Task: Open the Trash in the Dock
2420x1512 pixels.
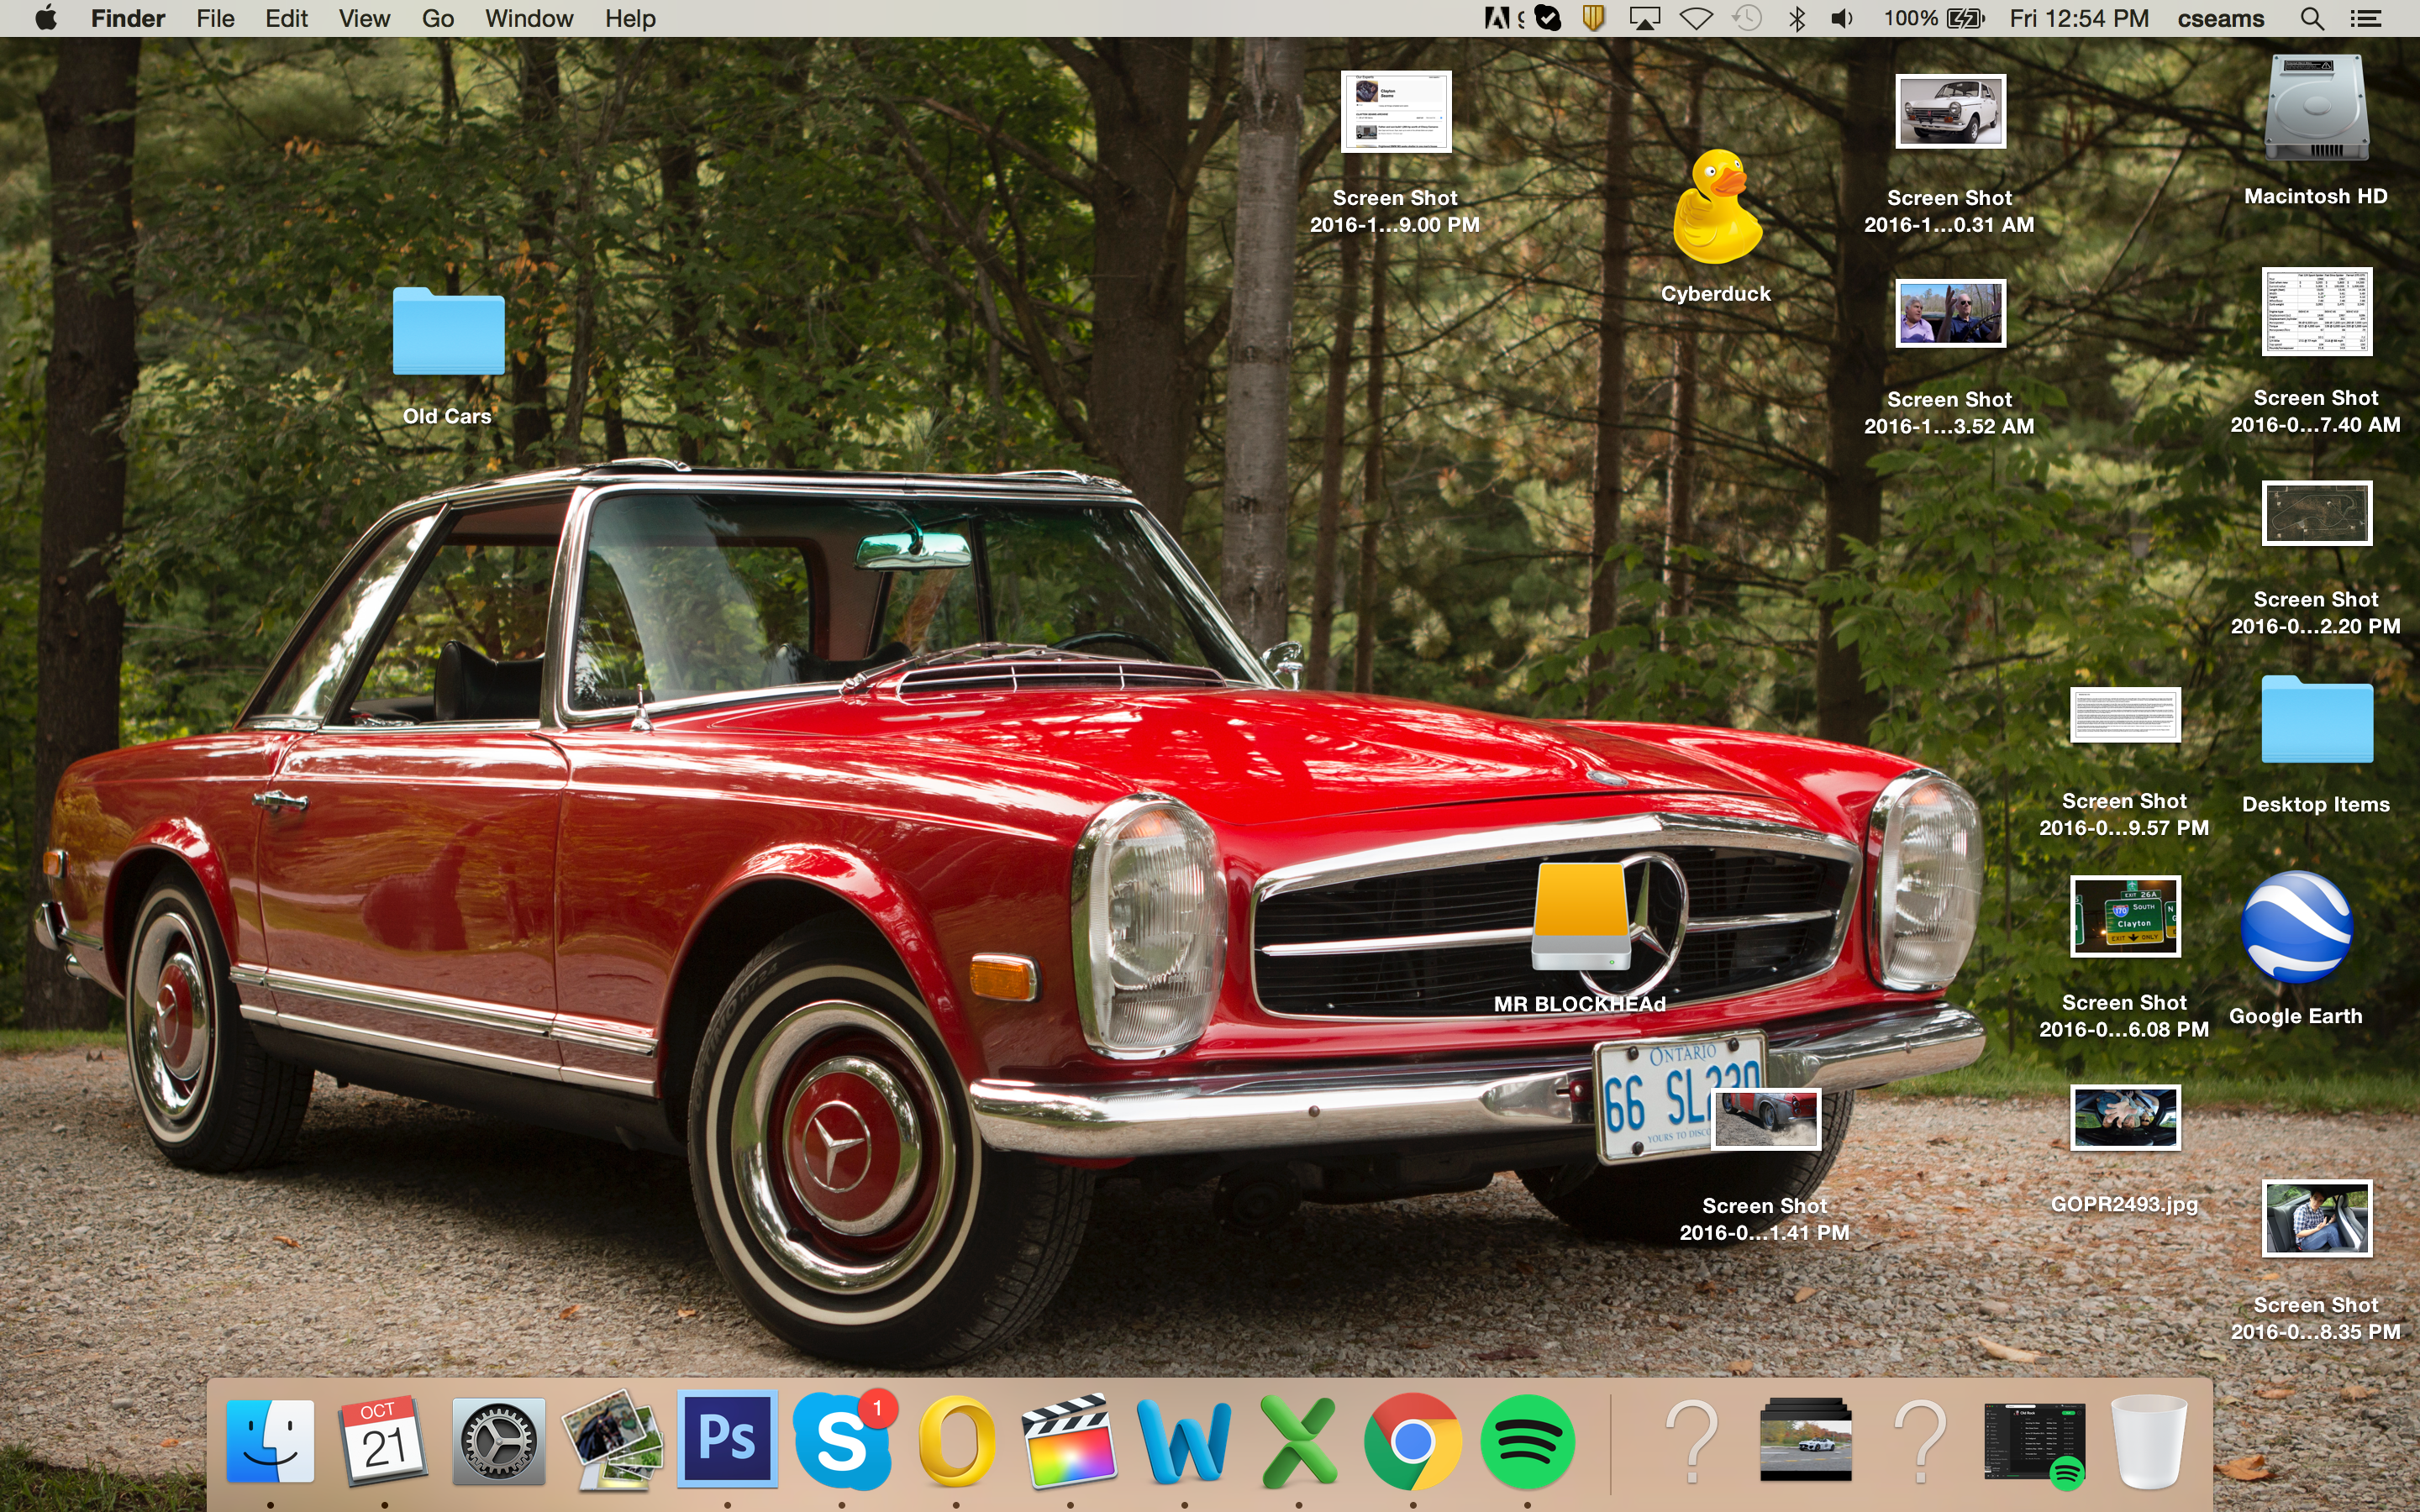Action: pyautogui.click(x=2149, y=1441)
